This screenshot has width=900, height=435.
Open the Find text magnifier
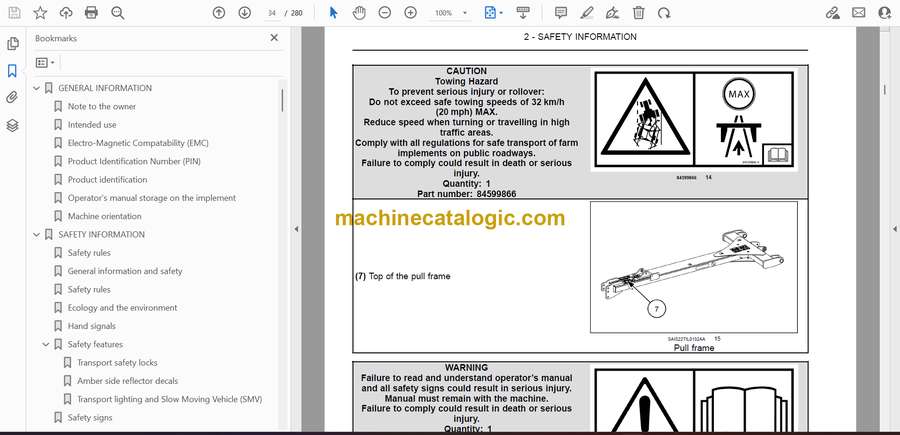point(118,13)
